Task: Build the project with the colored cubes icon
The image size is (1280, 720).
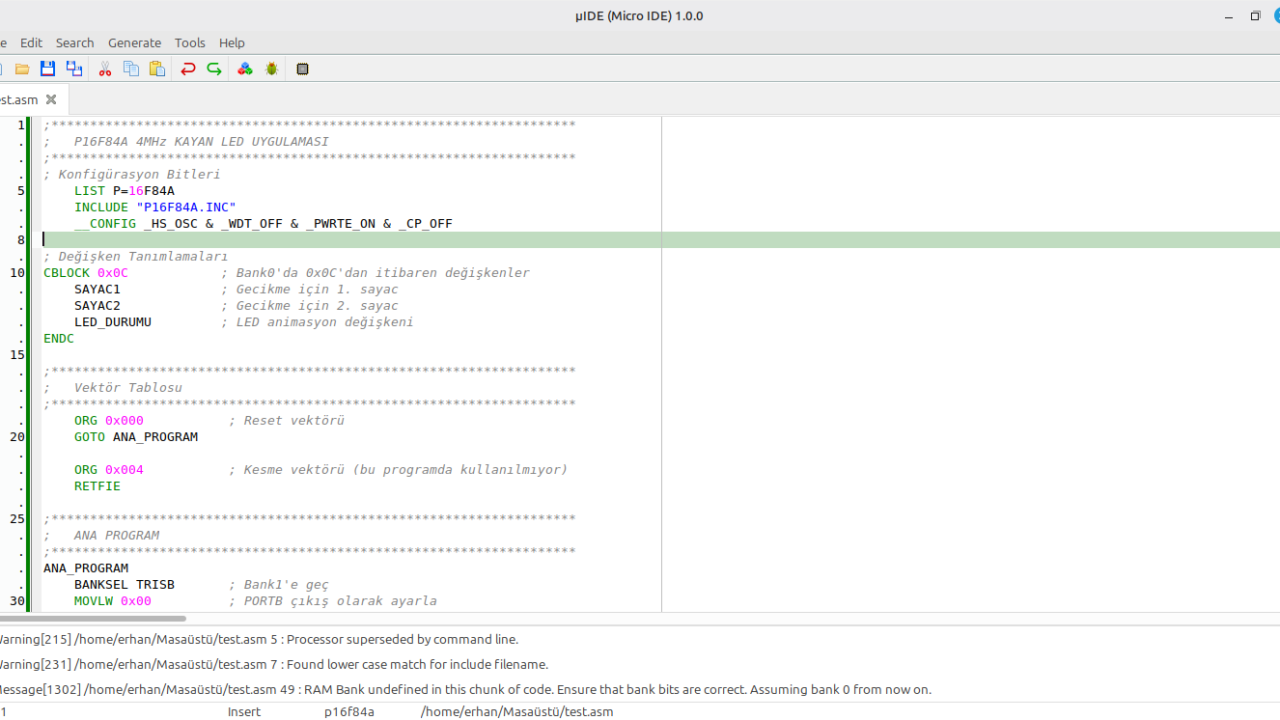Action: 245,69
